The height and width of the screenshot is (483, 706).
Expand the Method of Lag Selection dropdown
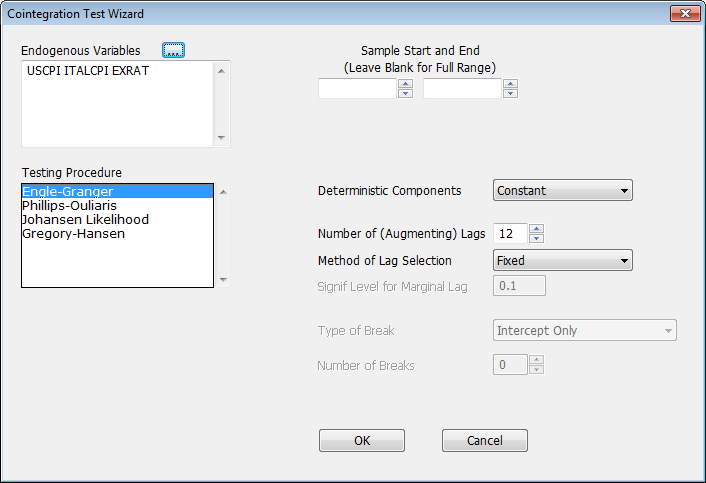563,261
